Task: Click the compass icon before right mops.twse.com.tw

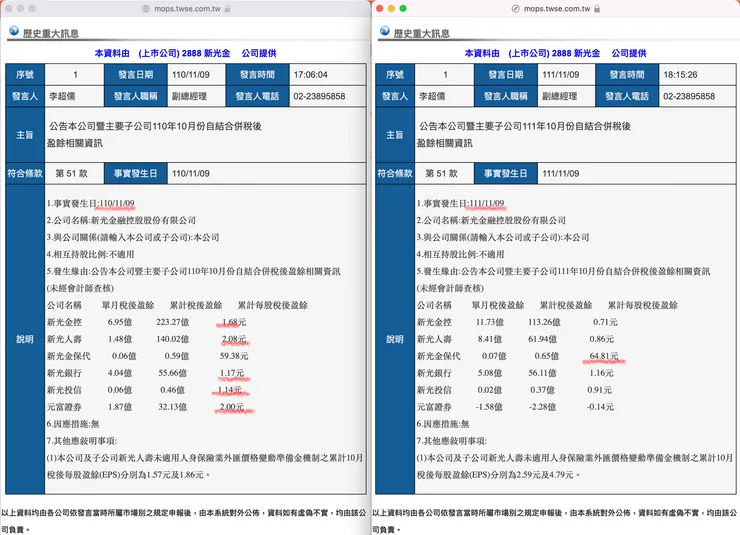Action: (x=516, y=8)
